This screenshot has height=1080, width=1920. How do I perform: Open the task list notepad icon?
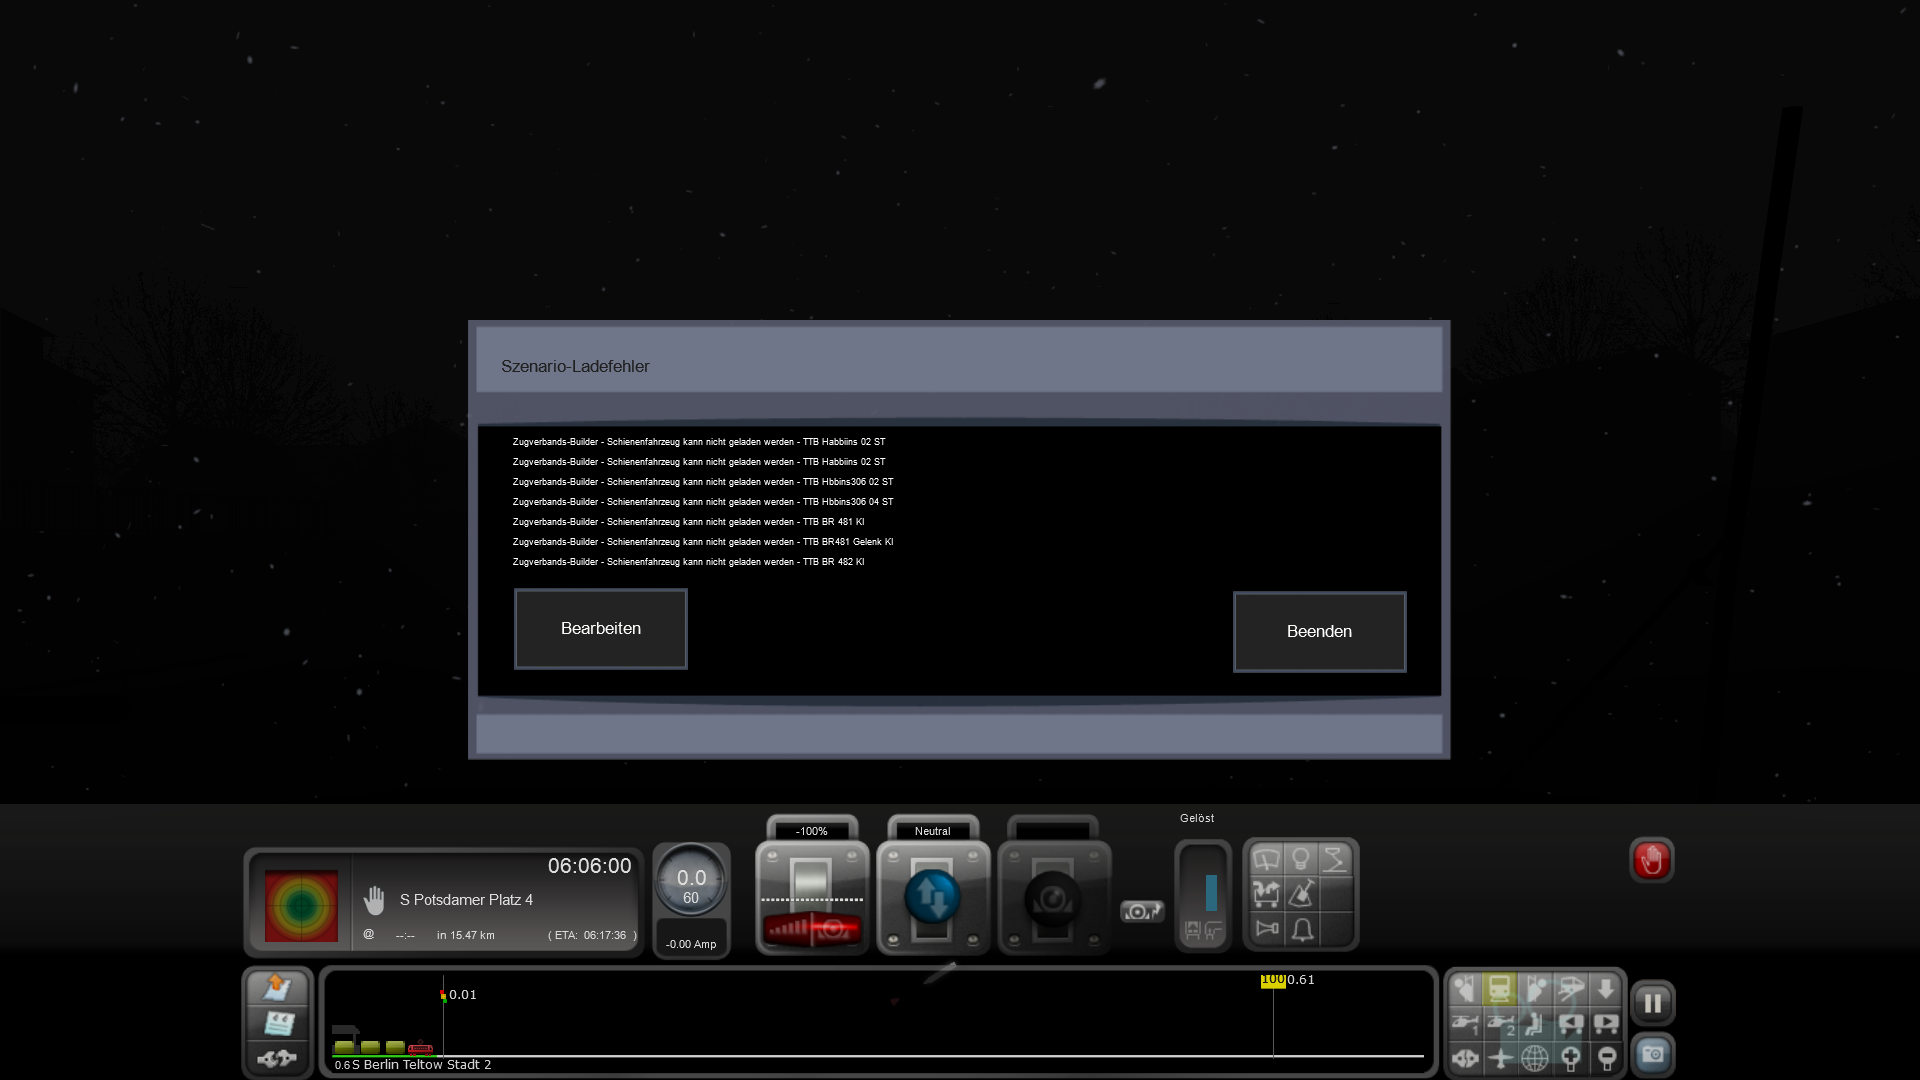click(x=277, y=1023)
